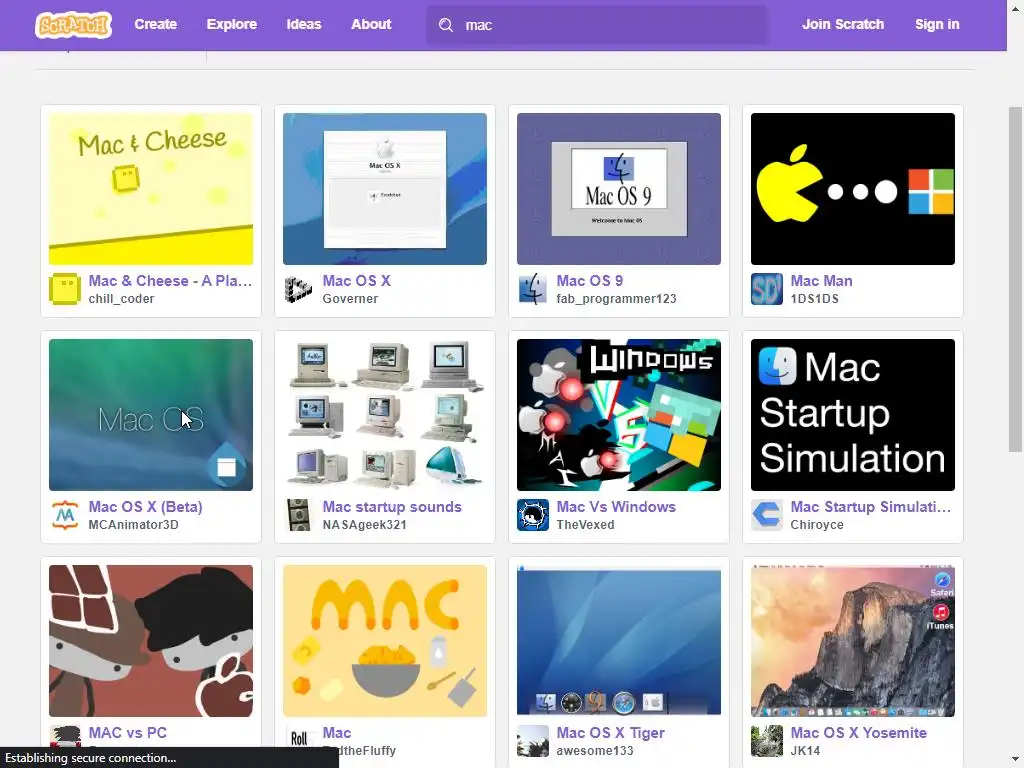Open the Mac OS X Tiger thumbnail

click(x=619, y=641)
